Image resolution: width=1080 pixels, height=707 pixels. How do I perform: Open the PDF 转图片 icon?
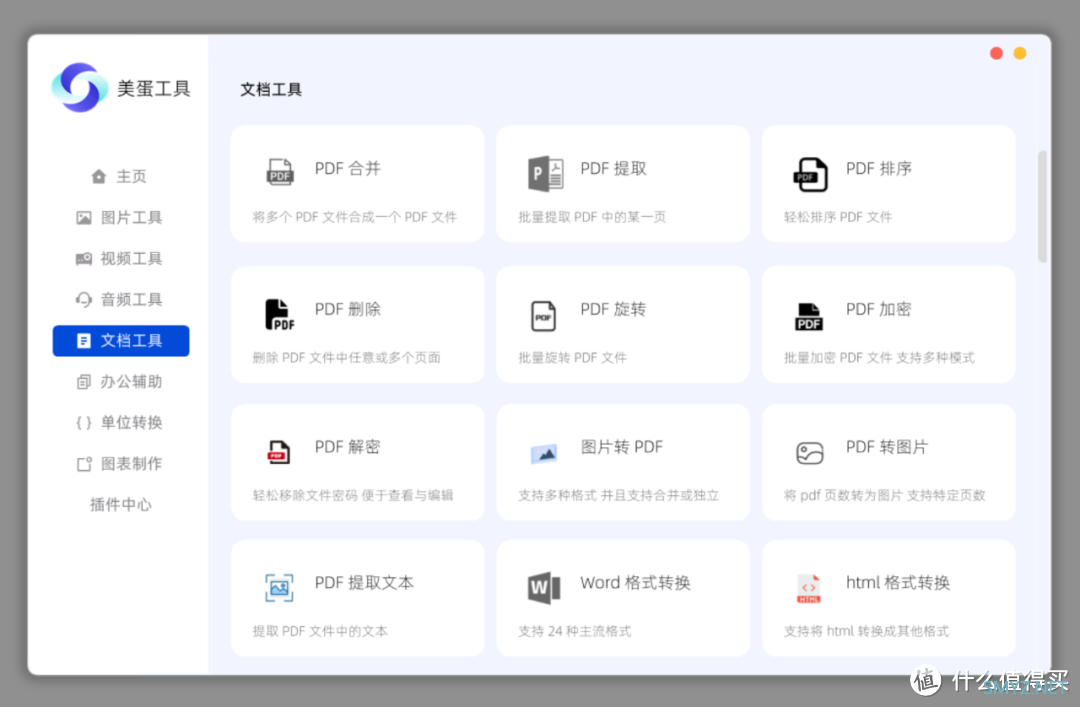click(809, 453)
